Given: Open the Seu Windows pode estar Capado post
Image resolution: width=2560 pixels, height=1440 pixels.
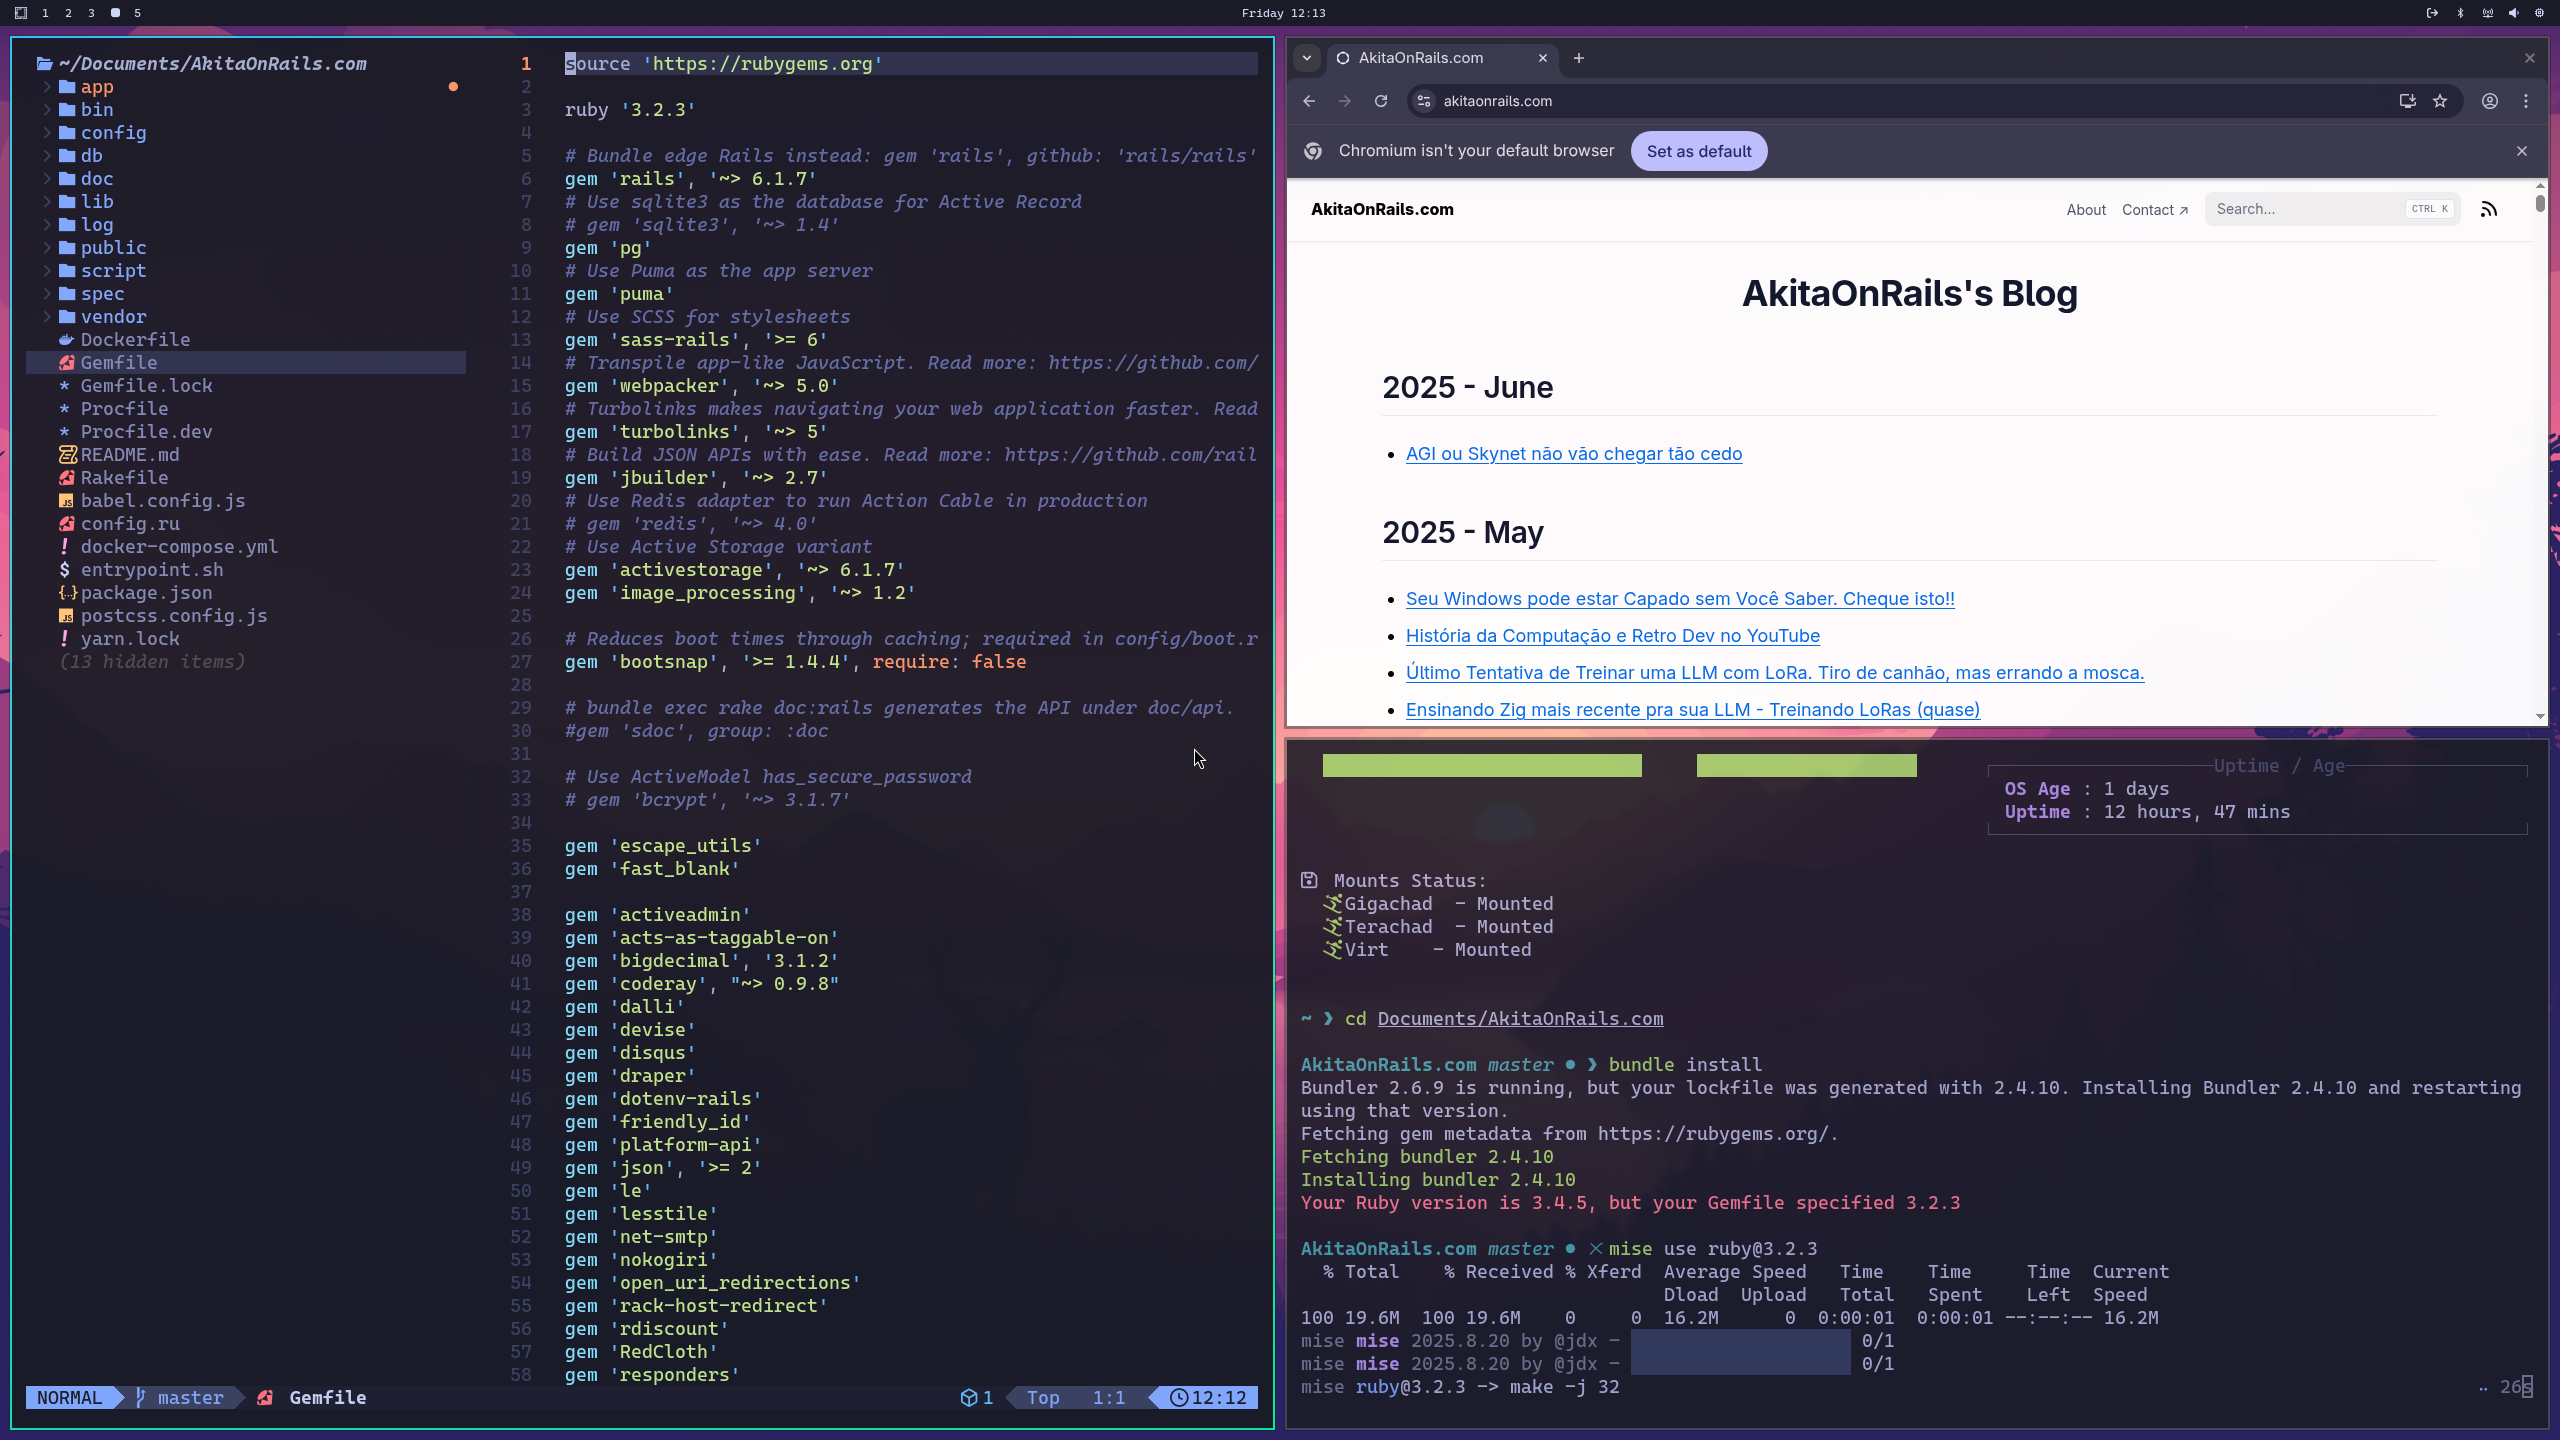Looking at the screenshot, I should 1680,599.
